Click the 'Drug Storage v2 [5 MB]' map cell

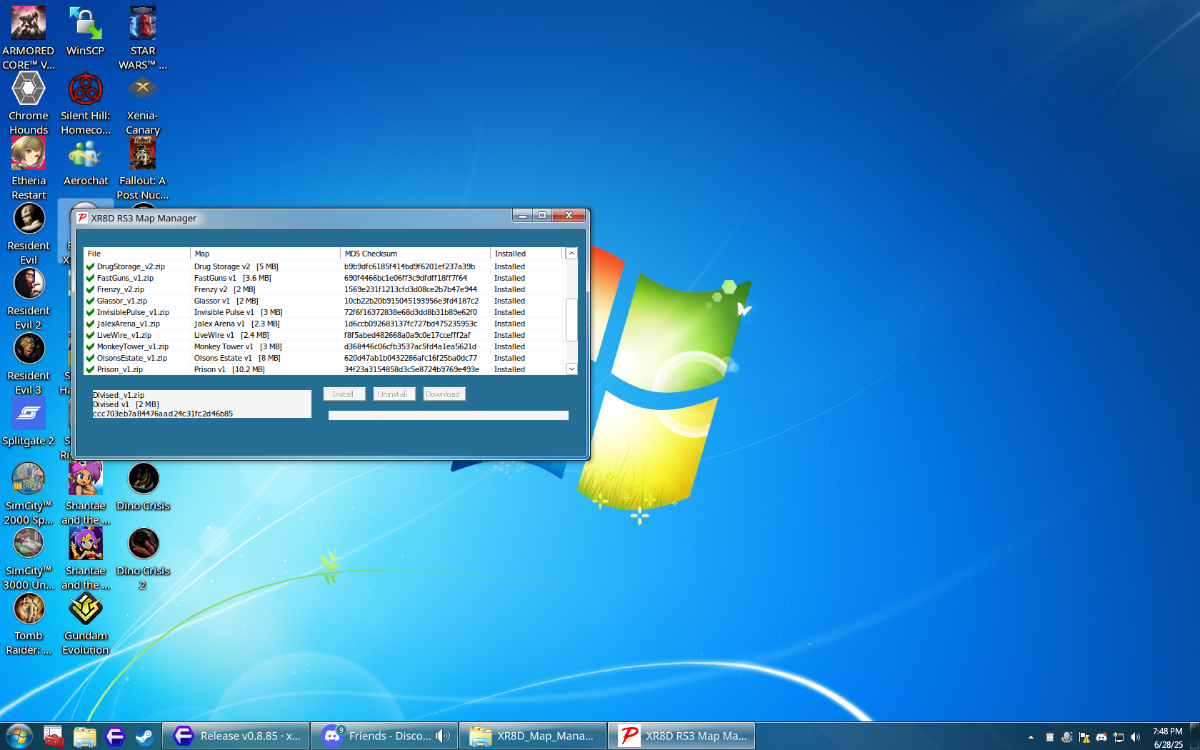(236, 267)
